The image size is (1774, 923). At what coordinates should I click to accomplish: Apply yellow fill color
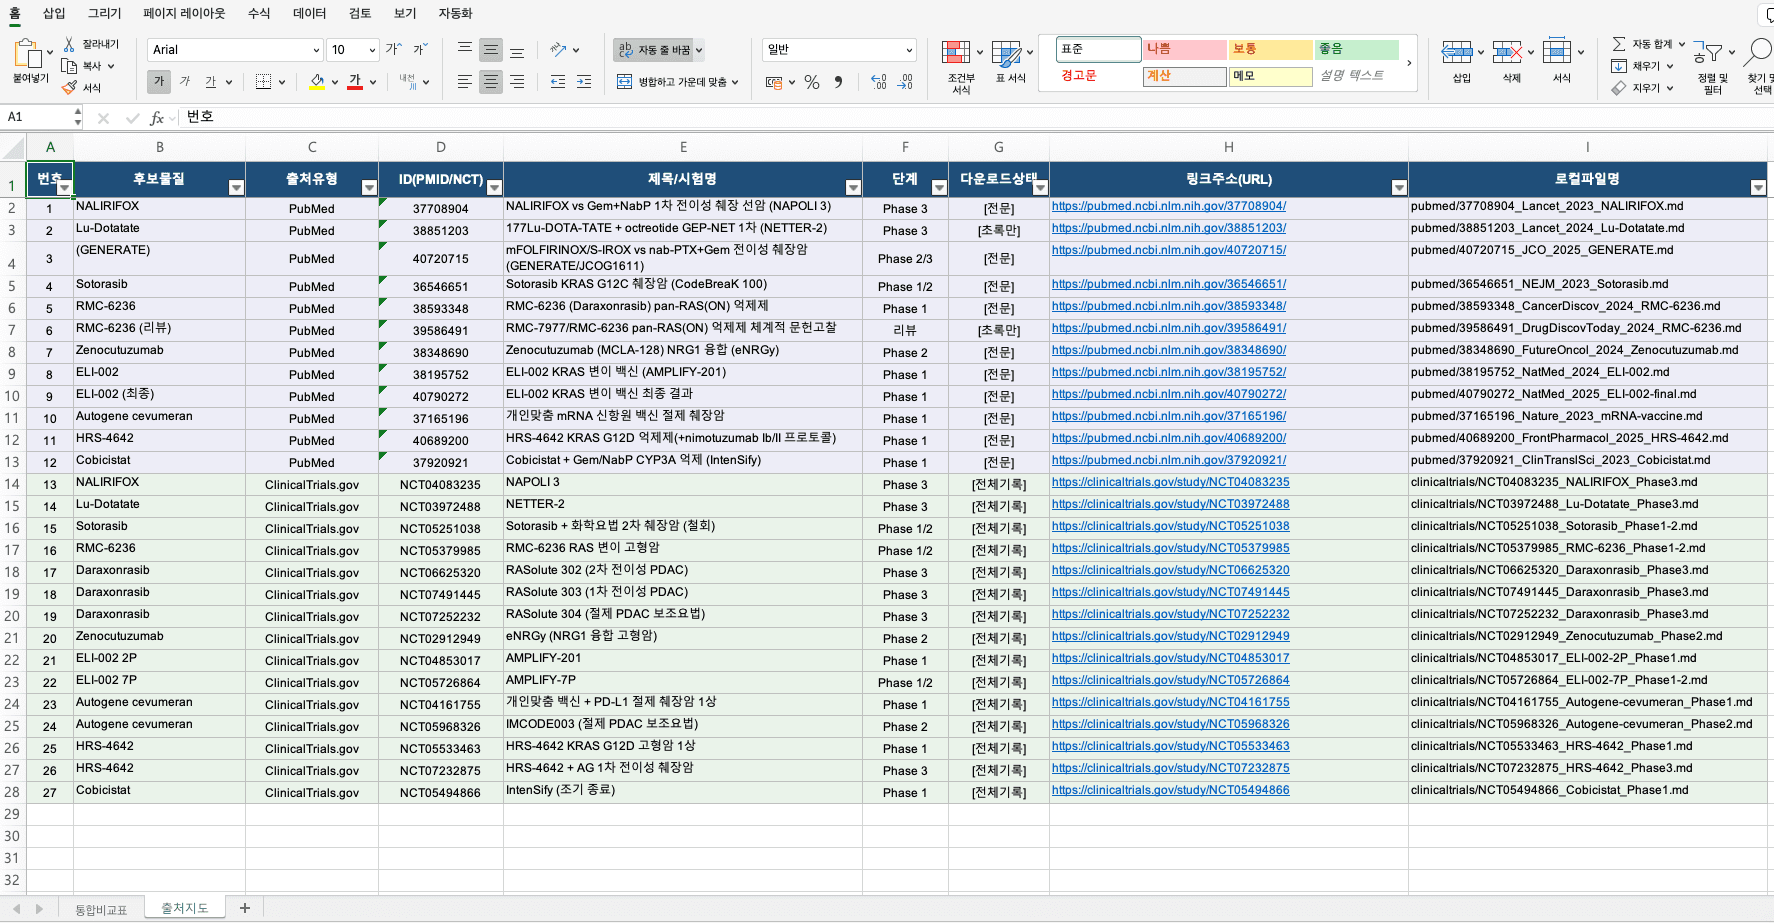317,82
